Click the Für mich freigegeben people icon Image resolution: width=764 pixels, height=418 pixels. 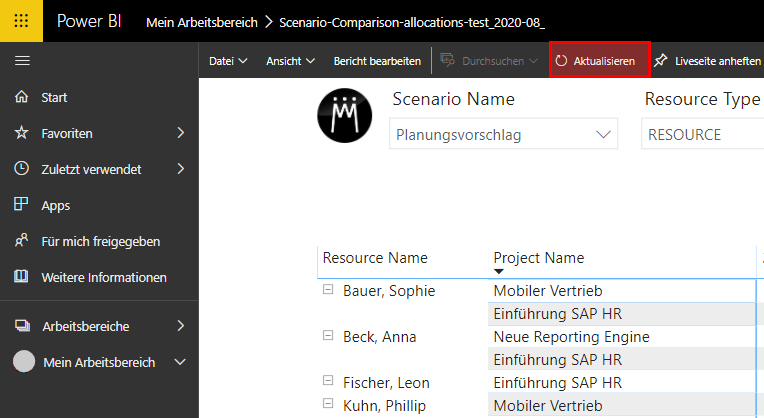point(21,240)
